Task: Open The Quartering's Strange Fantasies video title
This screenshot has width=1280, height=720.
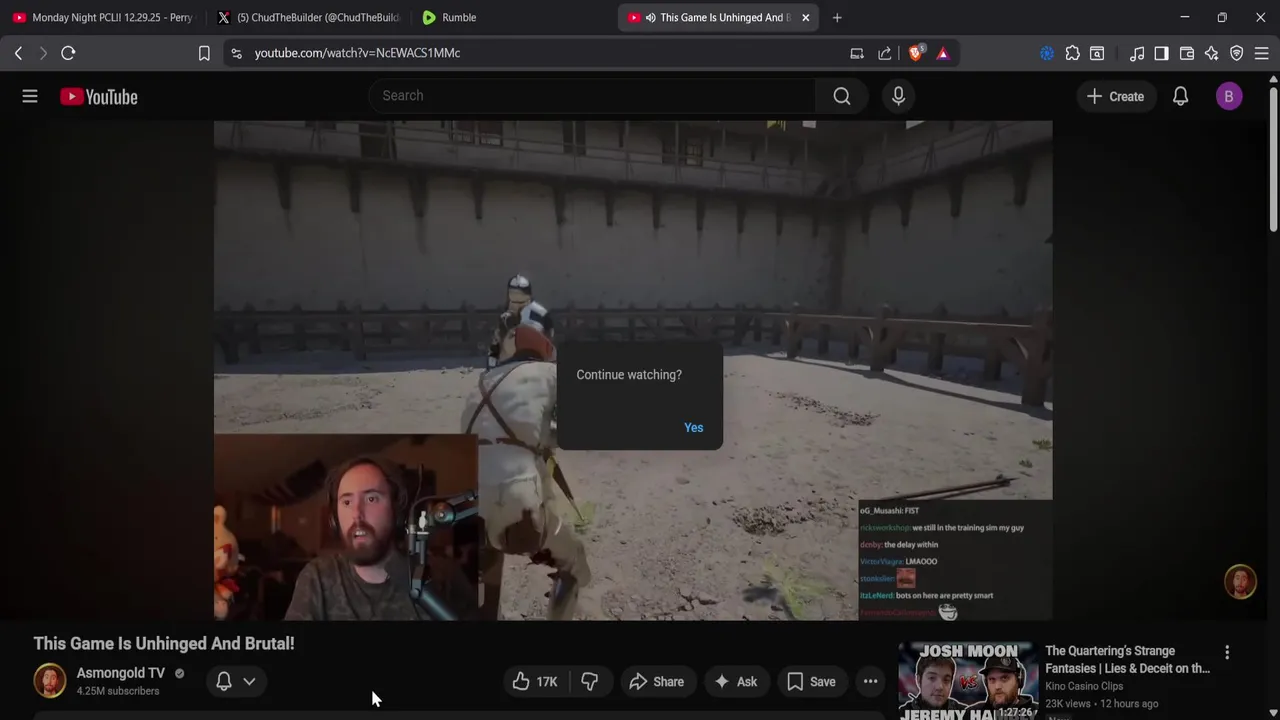Action: pyautogui.click(x=1127, y=660)
